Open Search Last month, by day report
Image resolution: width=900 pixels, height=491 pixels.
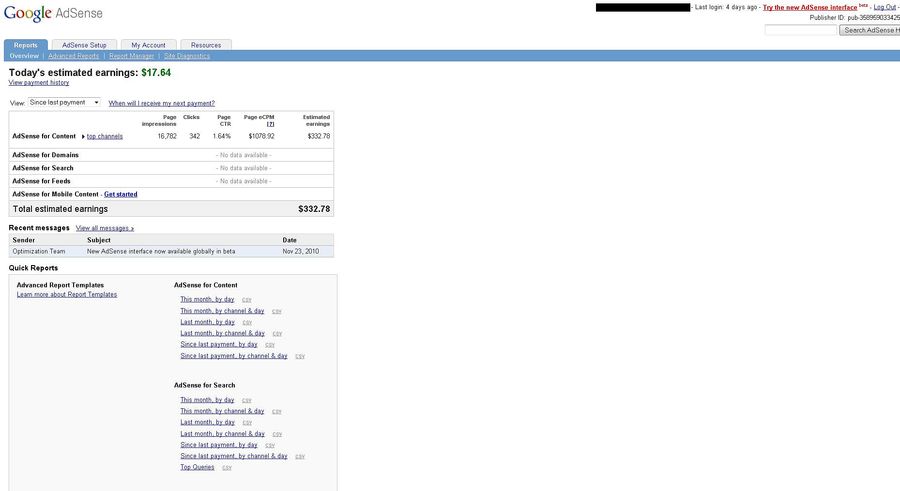207,422
